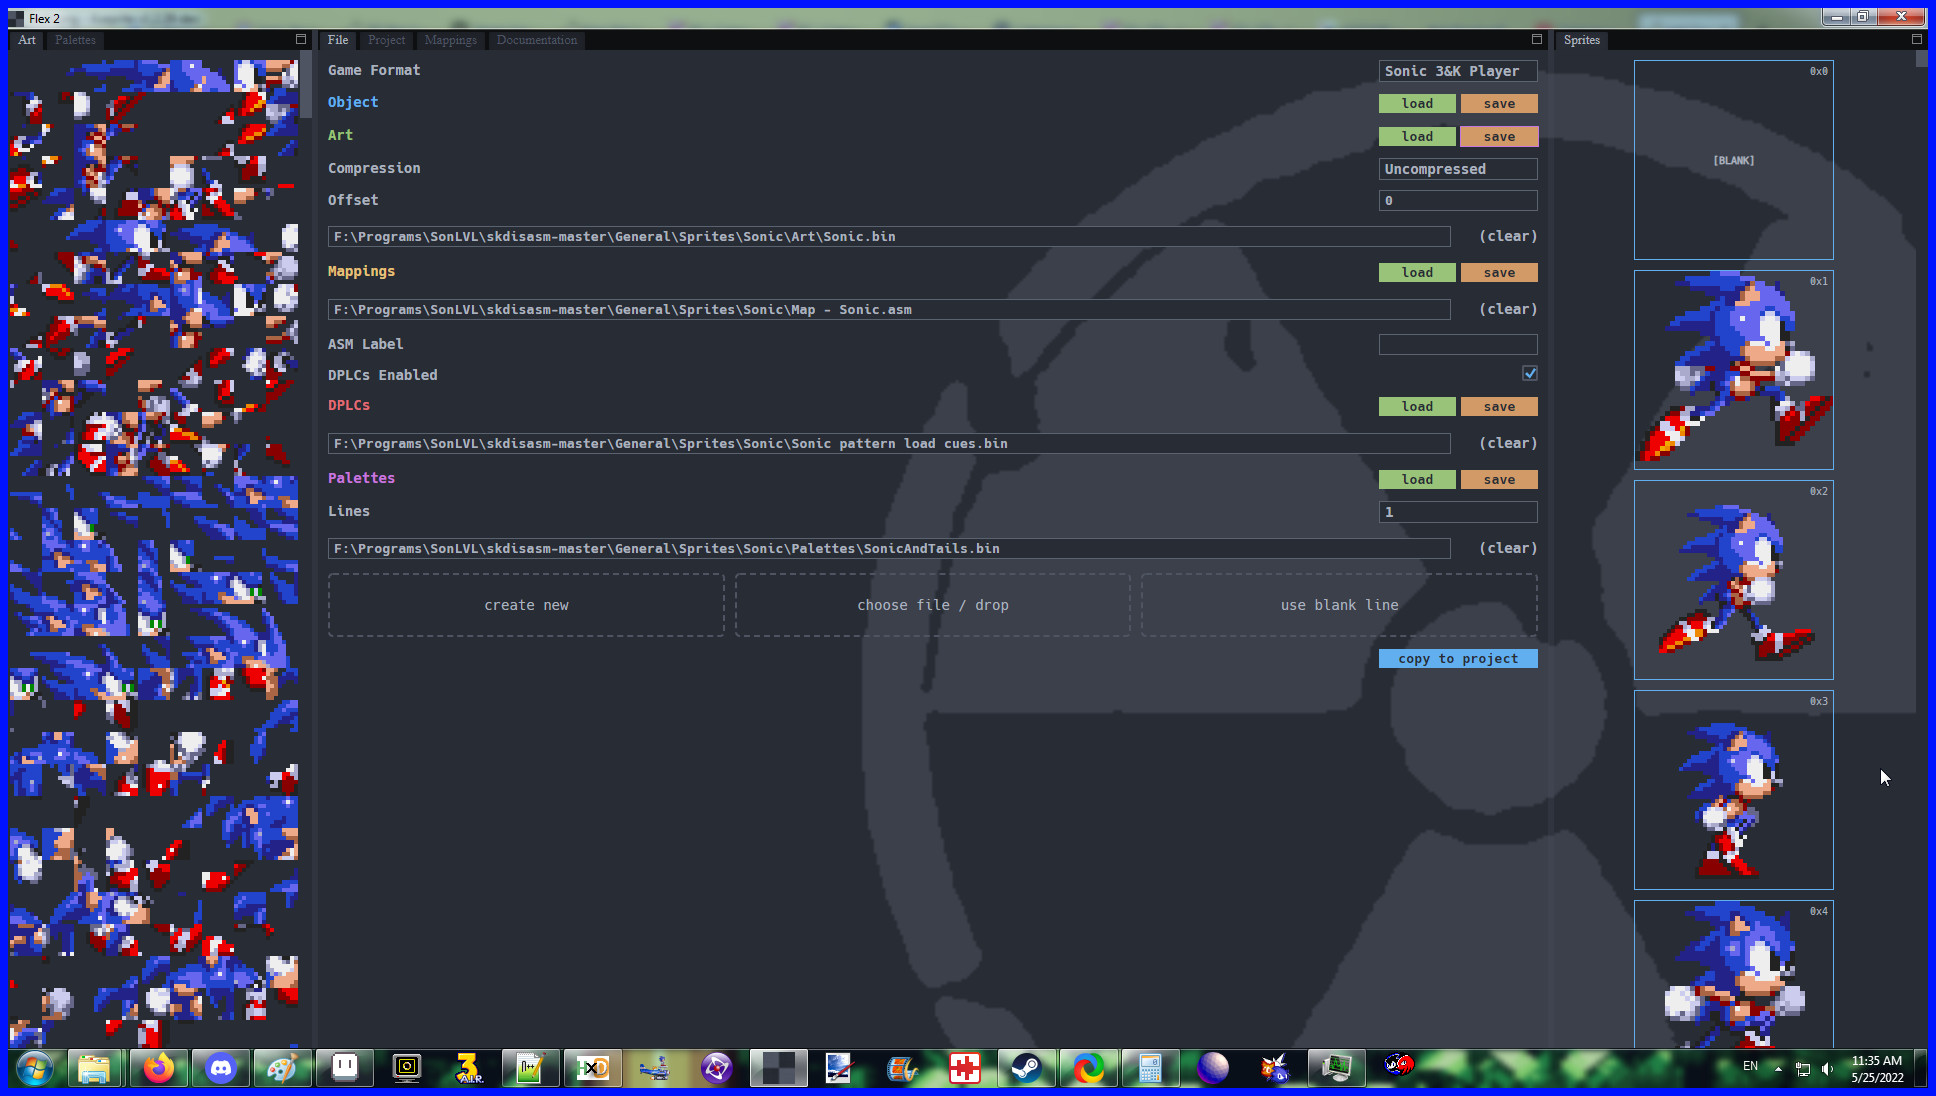Clear the Map - Sonic.asm path

[1508, 309]
